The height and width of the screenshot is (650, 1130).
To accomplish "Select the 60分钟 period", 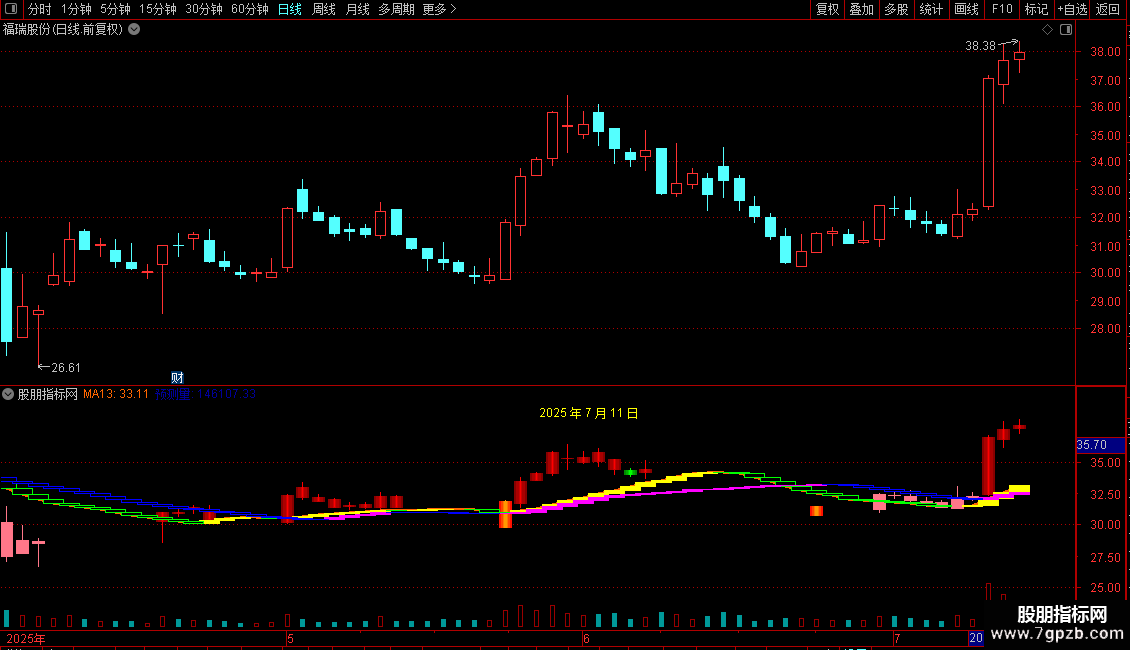I will click(x=250, y=9).
